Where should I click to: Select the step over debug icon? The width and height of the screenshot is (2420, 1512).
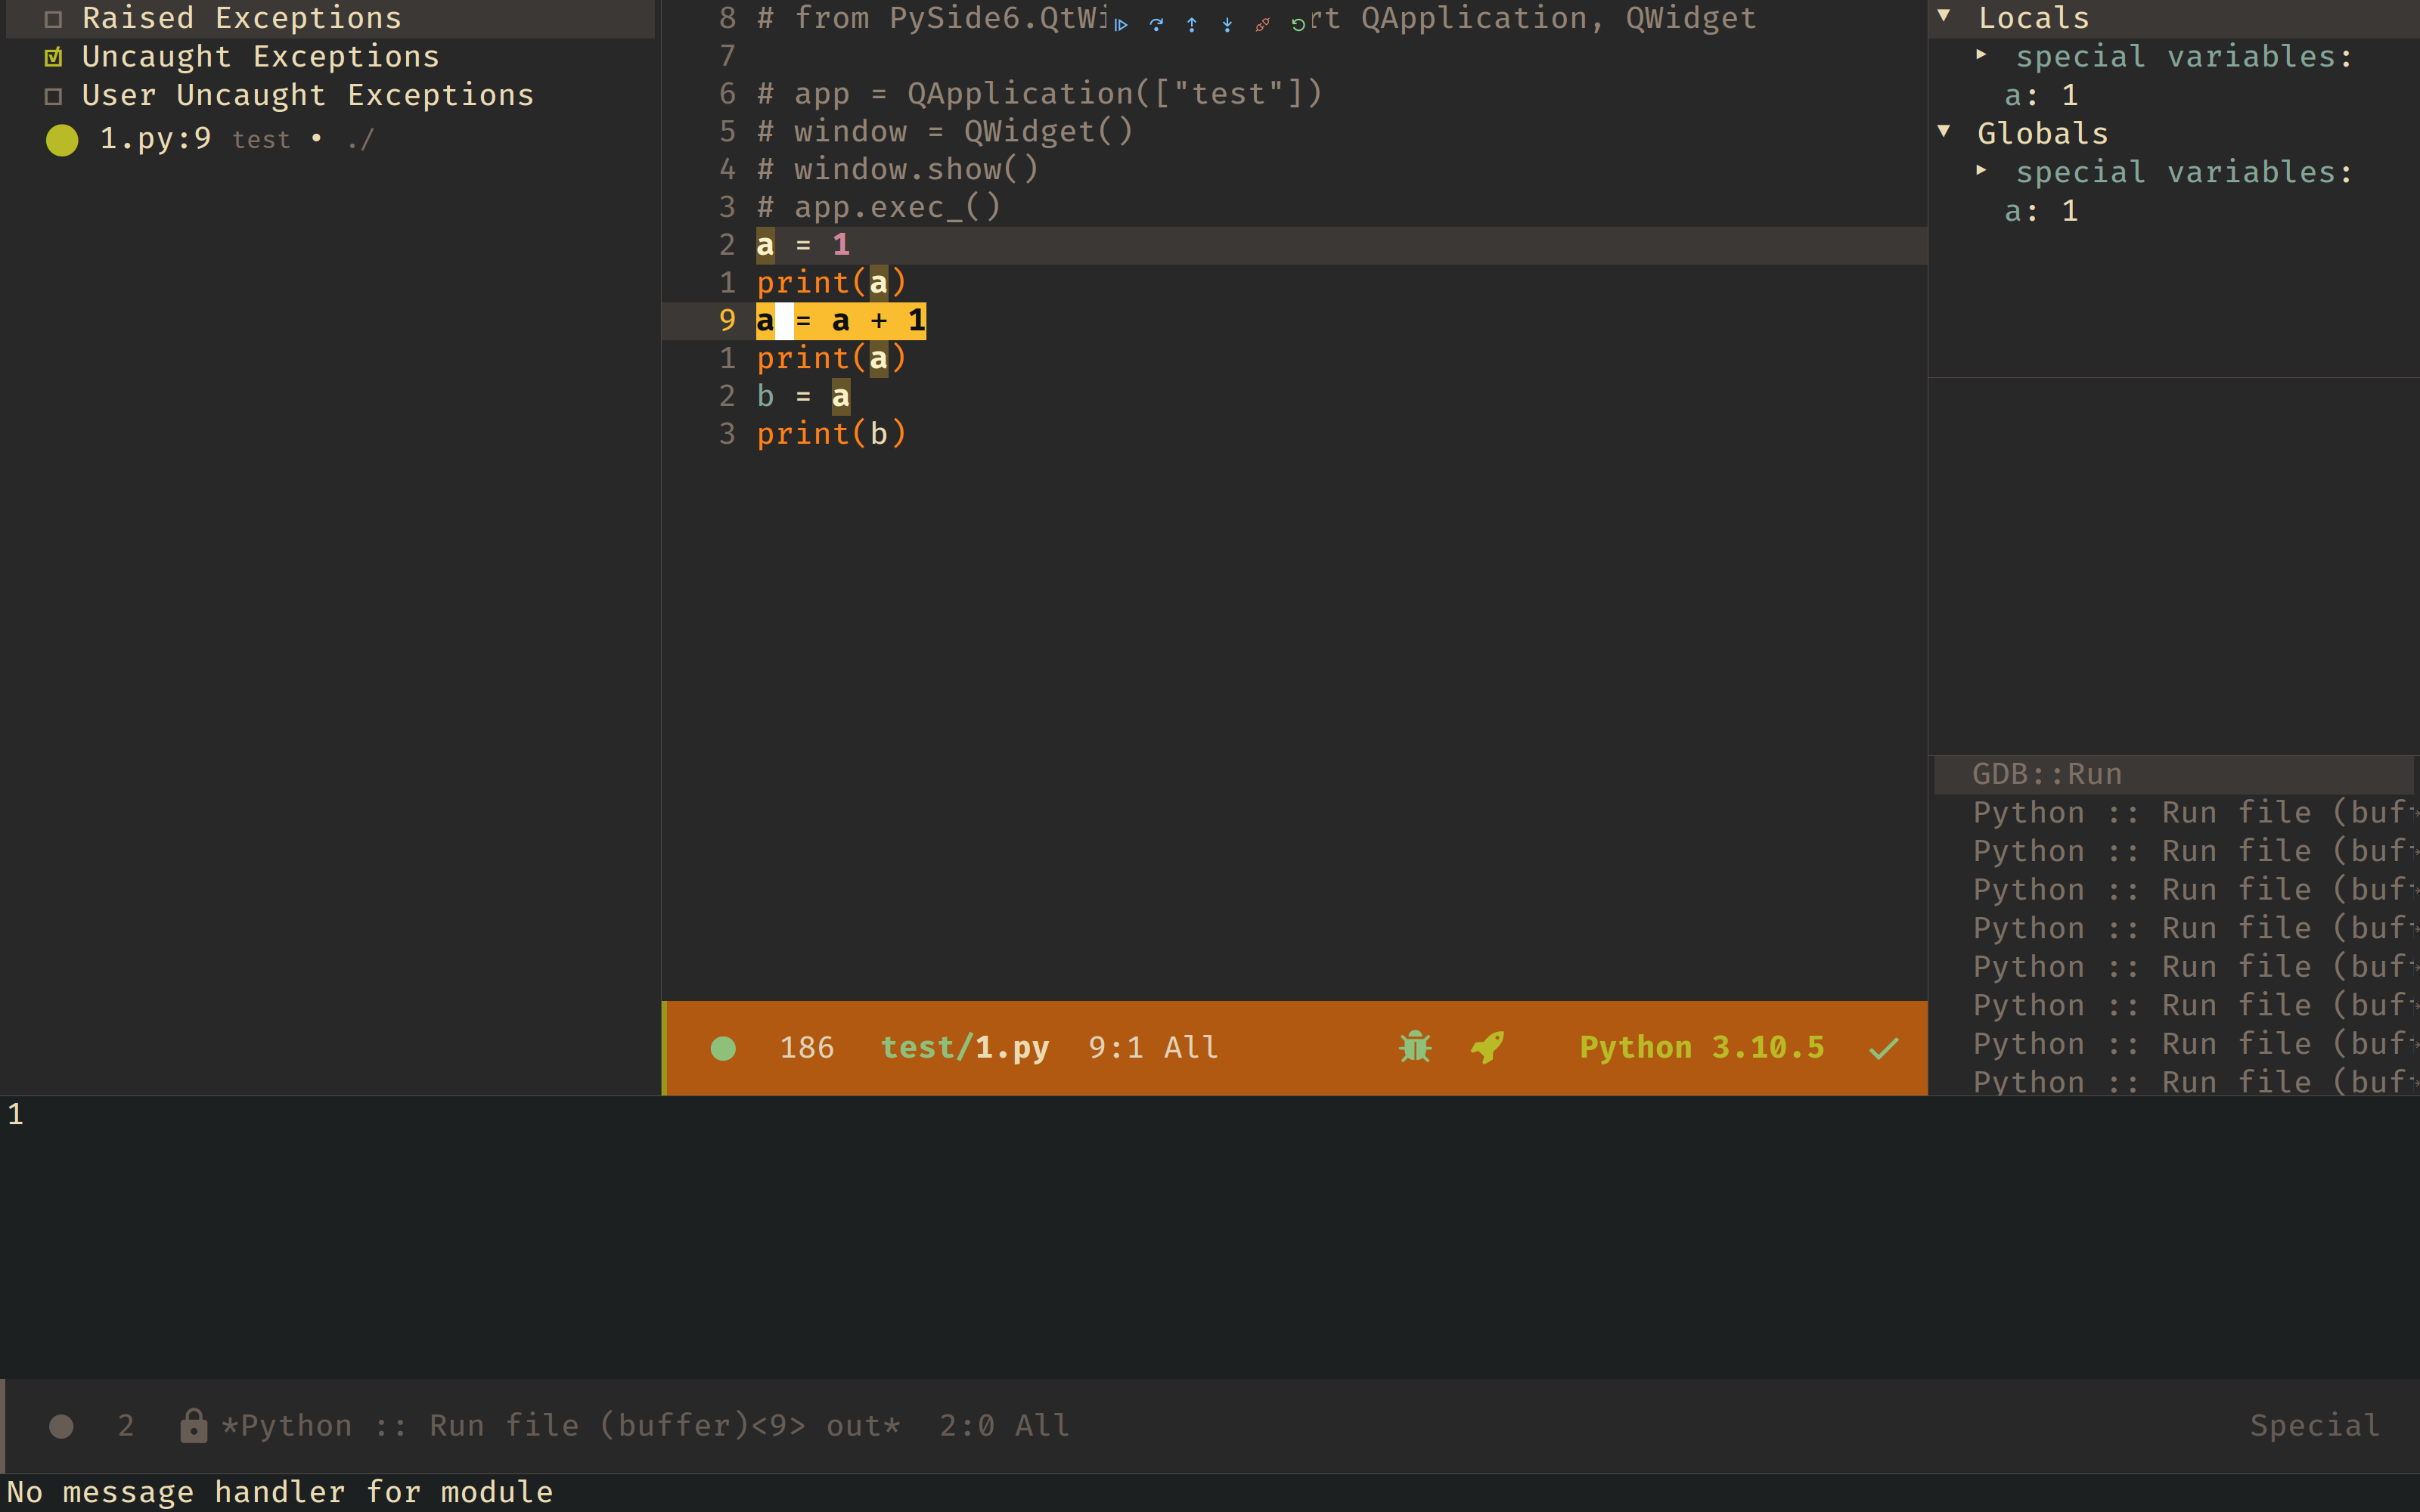(1157, 25)
